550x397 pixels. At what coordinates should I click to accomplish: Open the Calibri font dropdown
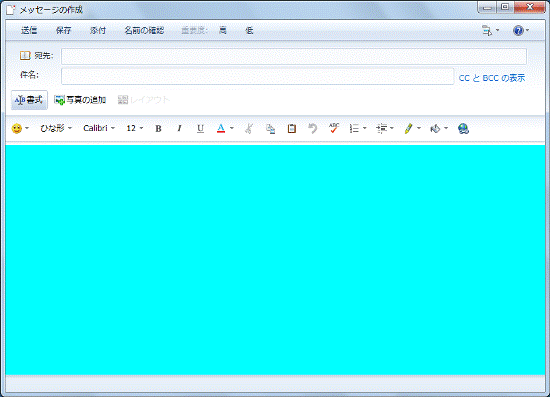[x=99, y=128]
